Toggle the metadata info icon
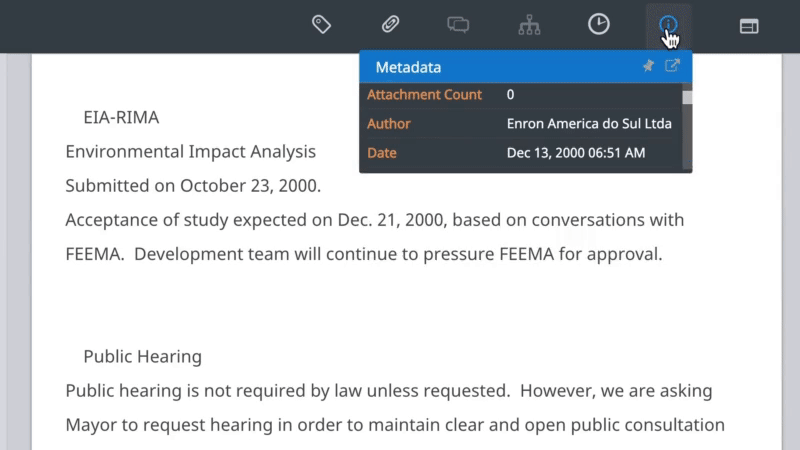 668,24
